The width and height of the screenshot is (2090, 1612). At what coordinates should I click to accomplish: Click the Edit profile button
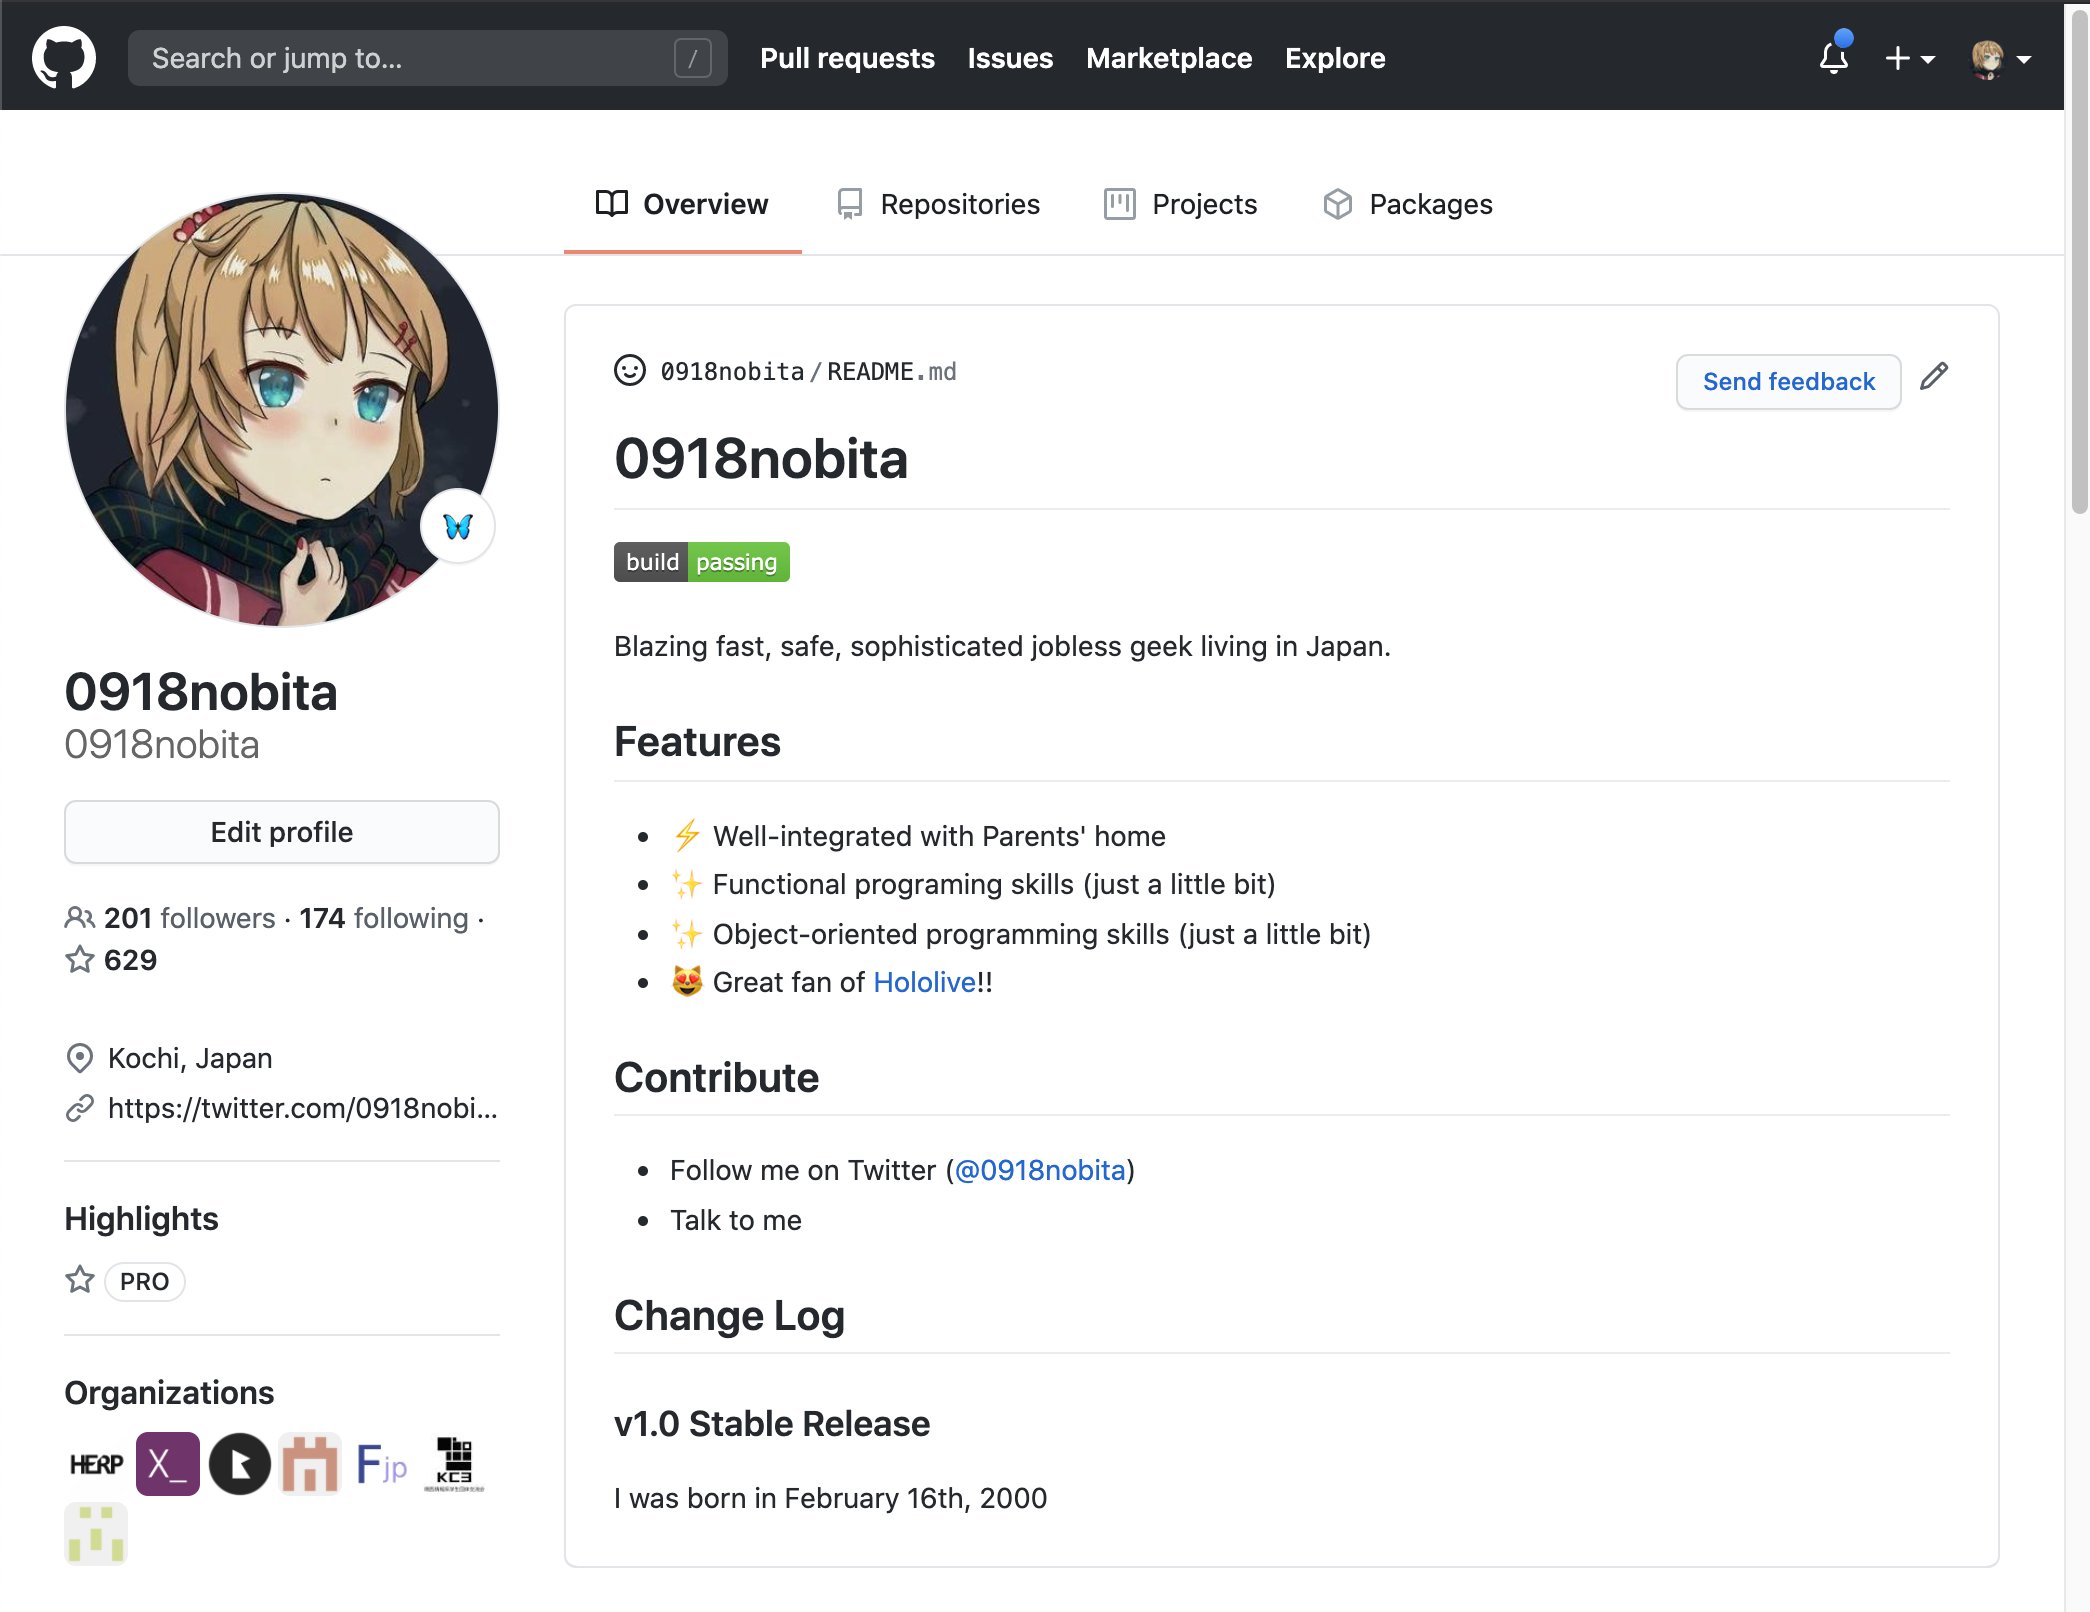click(282, 832)
